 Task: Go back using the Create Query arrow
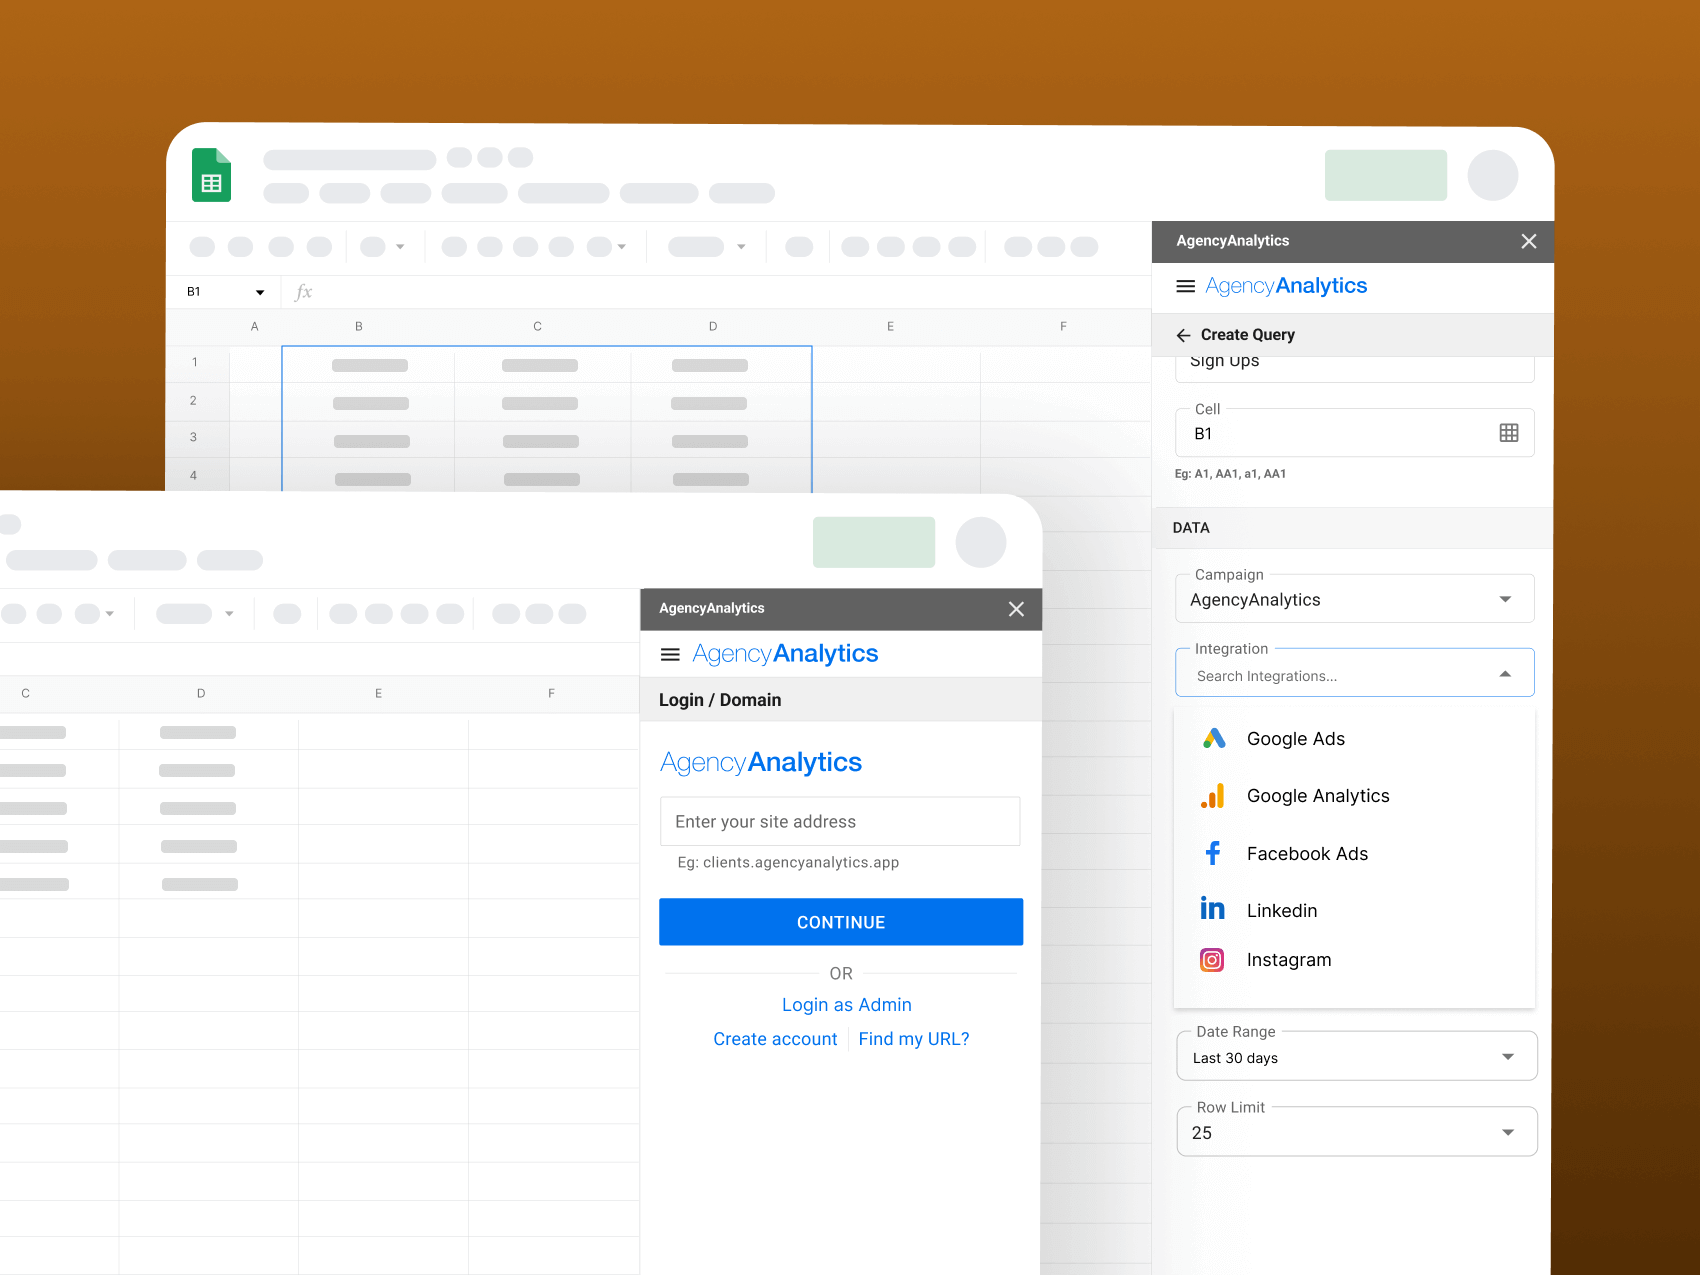click(x=1183, y=335)
